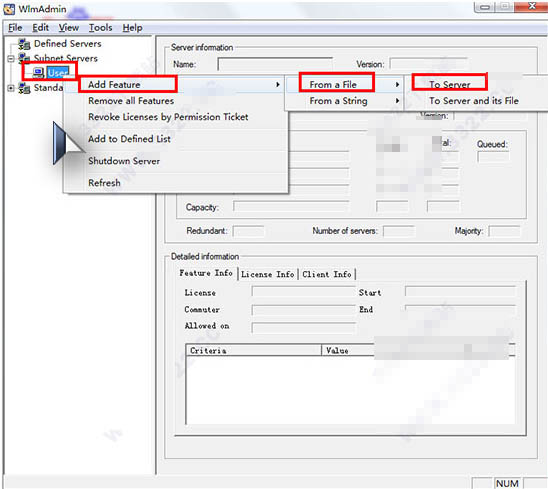Click the Number of servers field
548x489 pixels.
tap(399, 231)
